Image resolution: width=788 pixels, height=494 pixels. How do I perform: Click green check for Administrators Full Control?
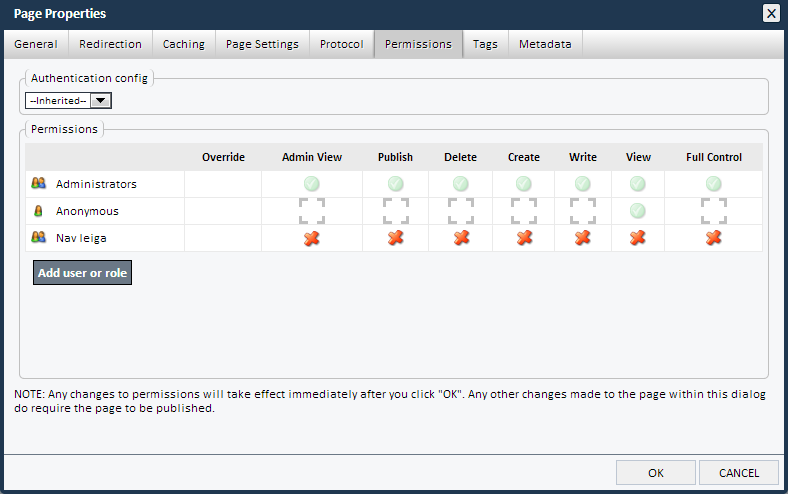[713, 184]
